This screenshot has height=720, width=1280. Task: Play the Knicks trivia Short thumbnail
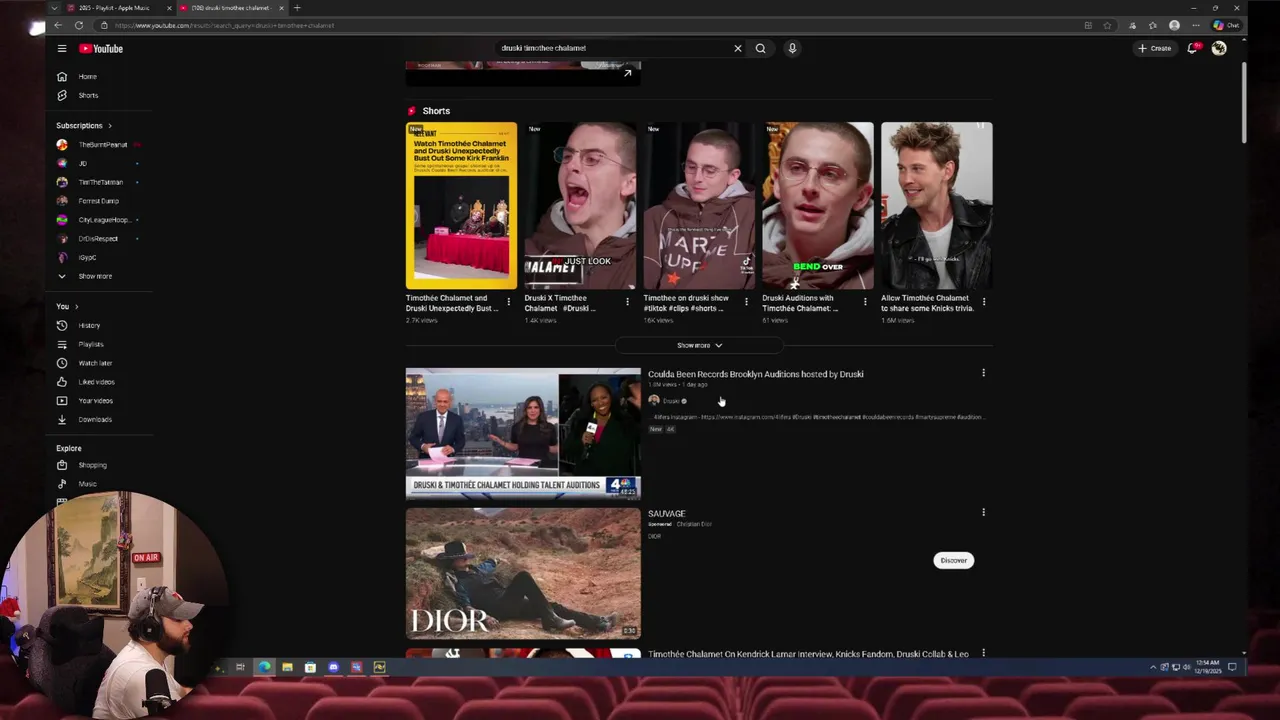(x=937, y=205)
